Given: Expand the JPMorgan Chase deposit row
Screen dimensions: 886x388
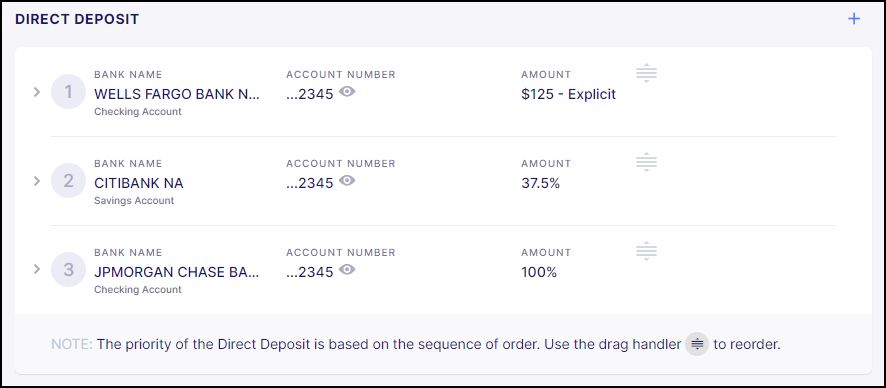Looking at the screenshot, I should point(37,269).
